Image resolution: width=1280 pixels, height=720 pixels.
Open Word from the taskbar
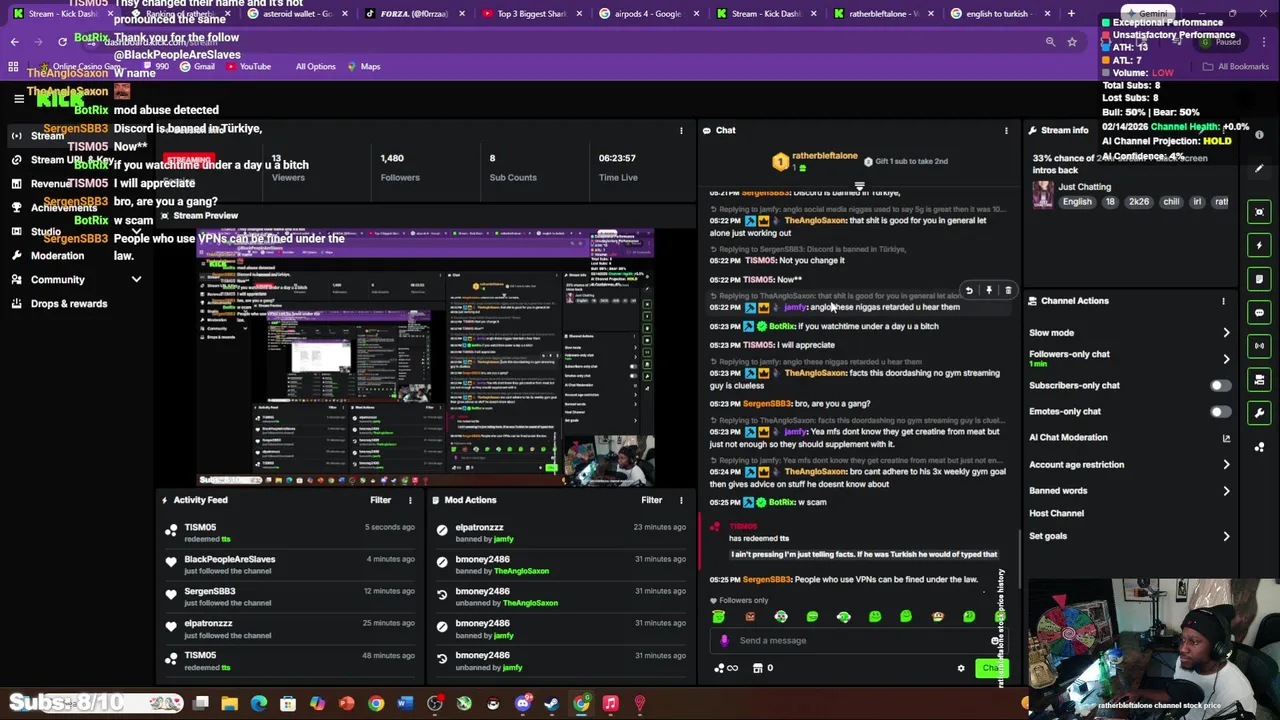coord(405,704)
